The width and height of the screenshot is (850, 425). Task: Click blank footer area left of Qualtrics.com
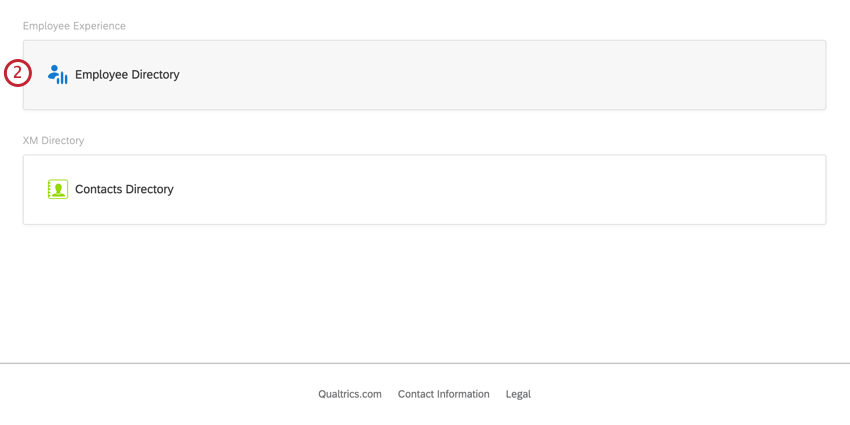click(x=150, y=394)
